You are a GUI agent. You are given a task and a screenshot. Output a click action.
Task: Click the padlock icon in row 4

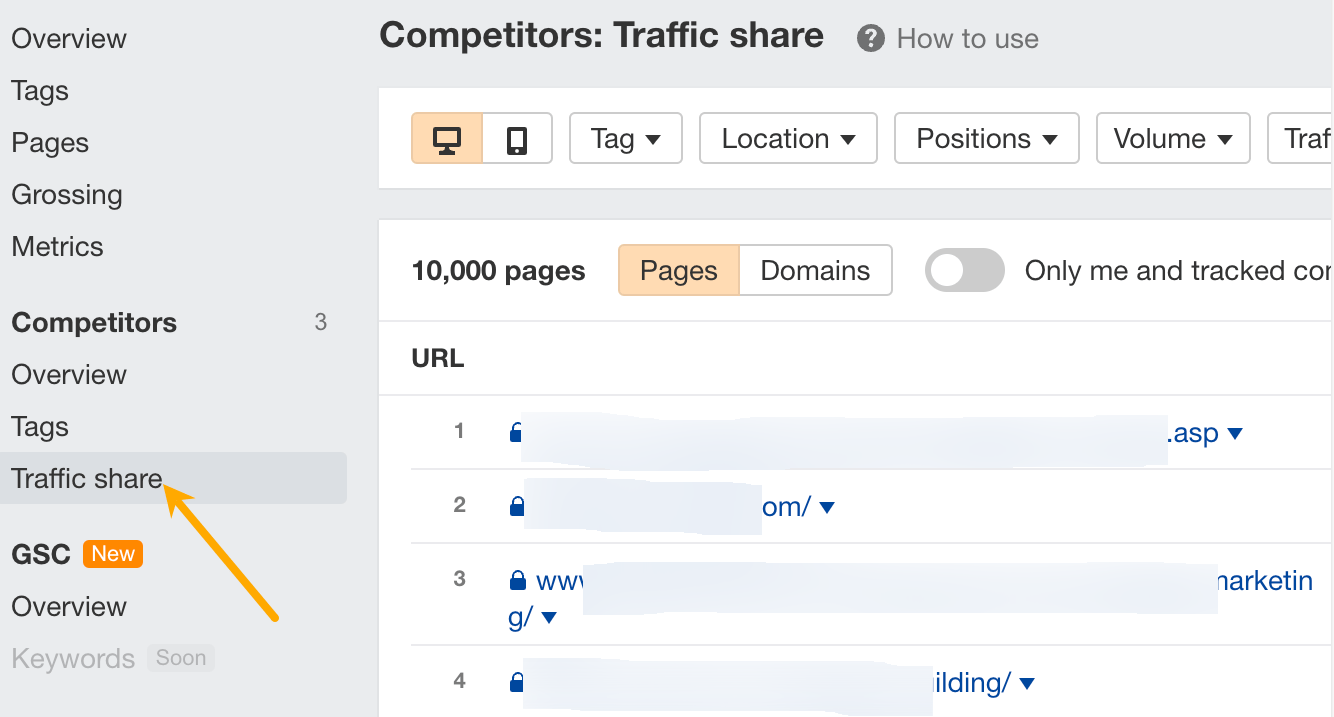[517, 683]
